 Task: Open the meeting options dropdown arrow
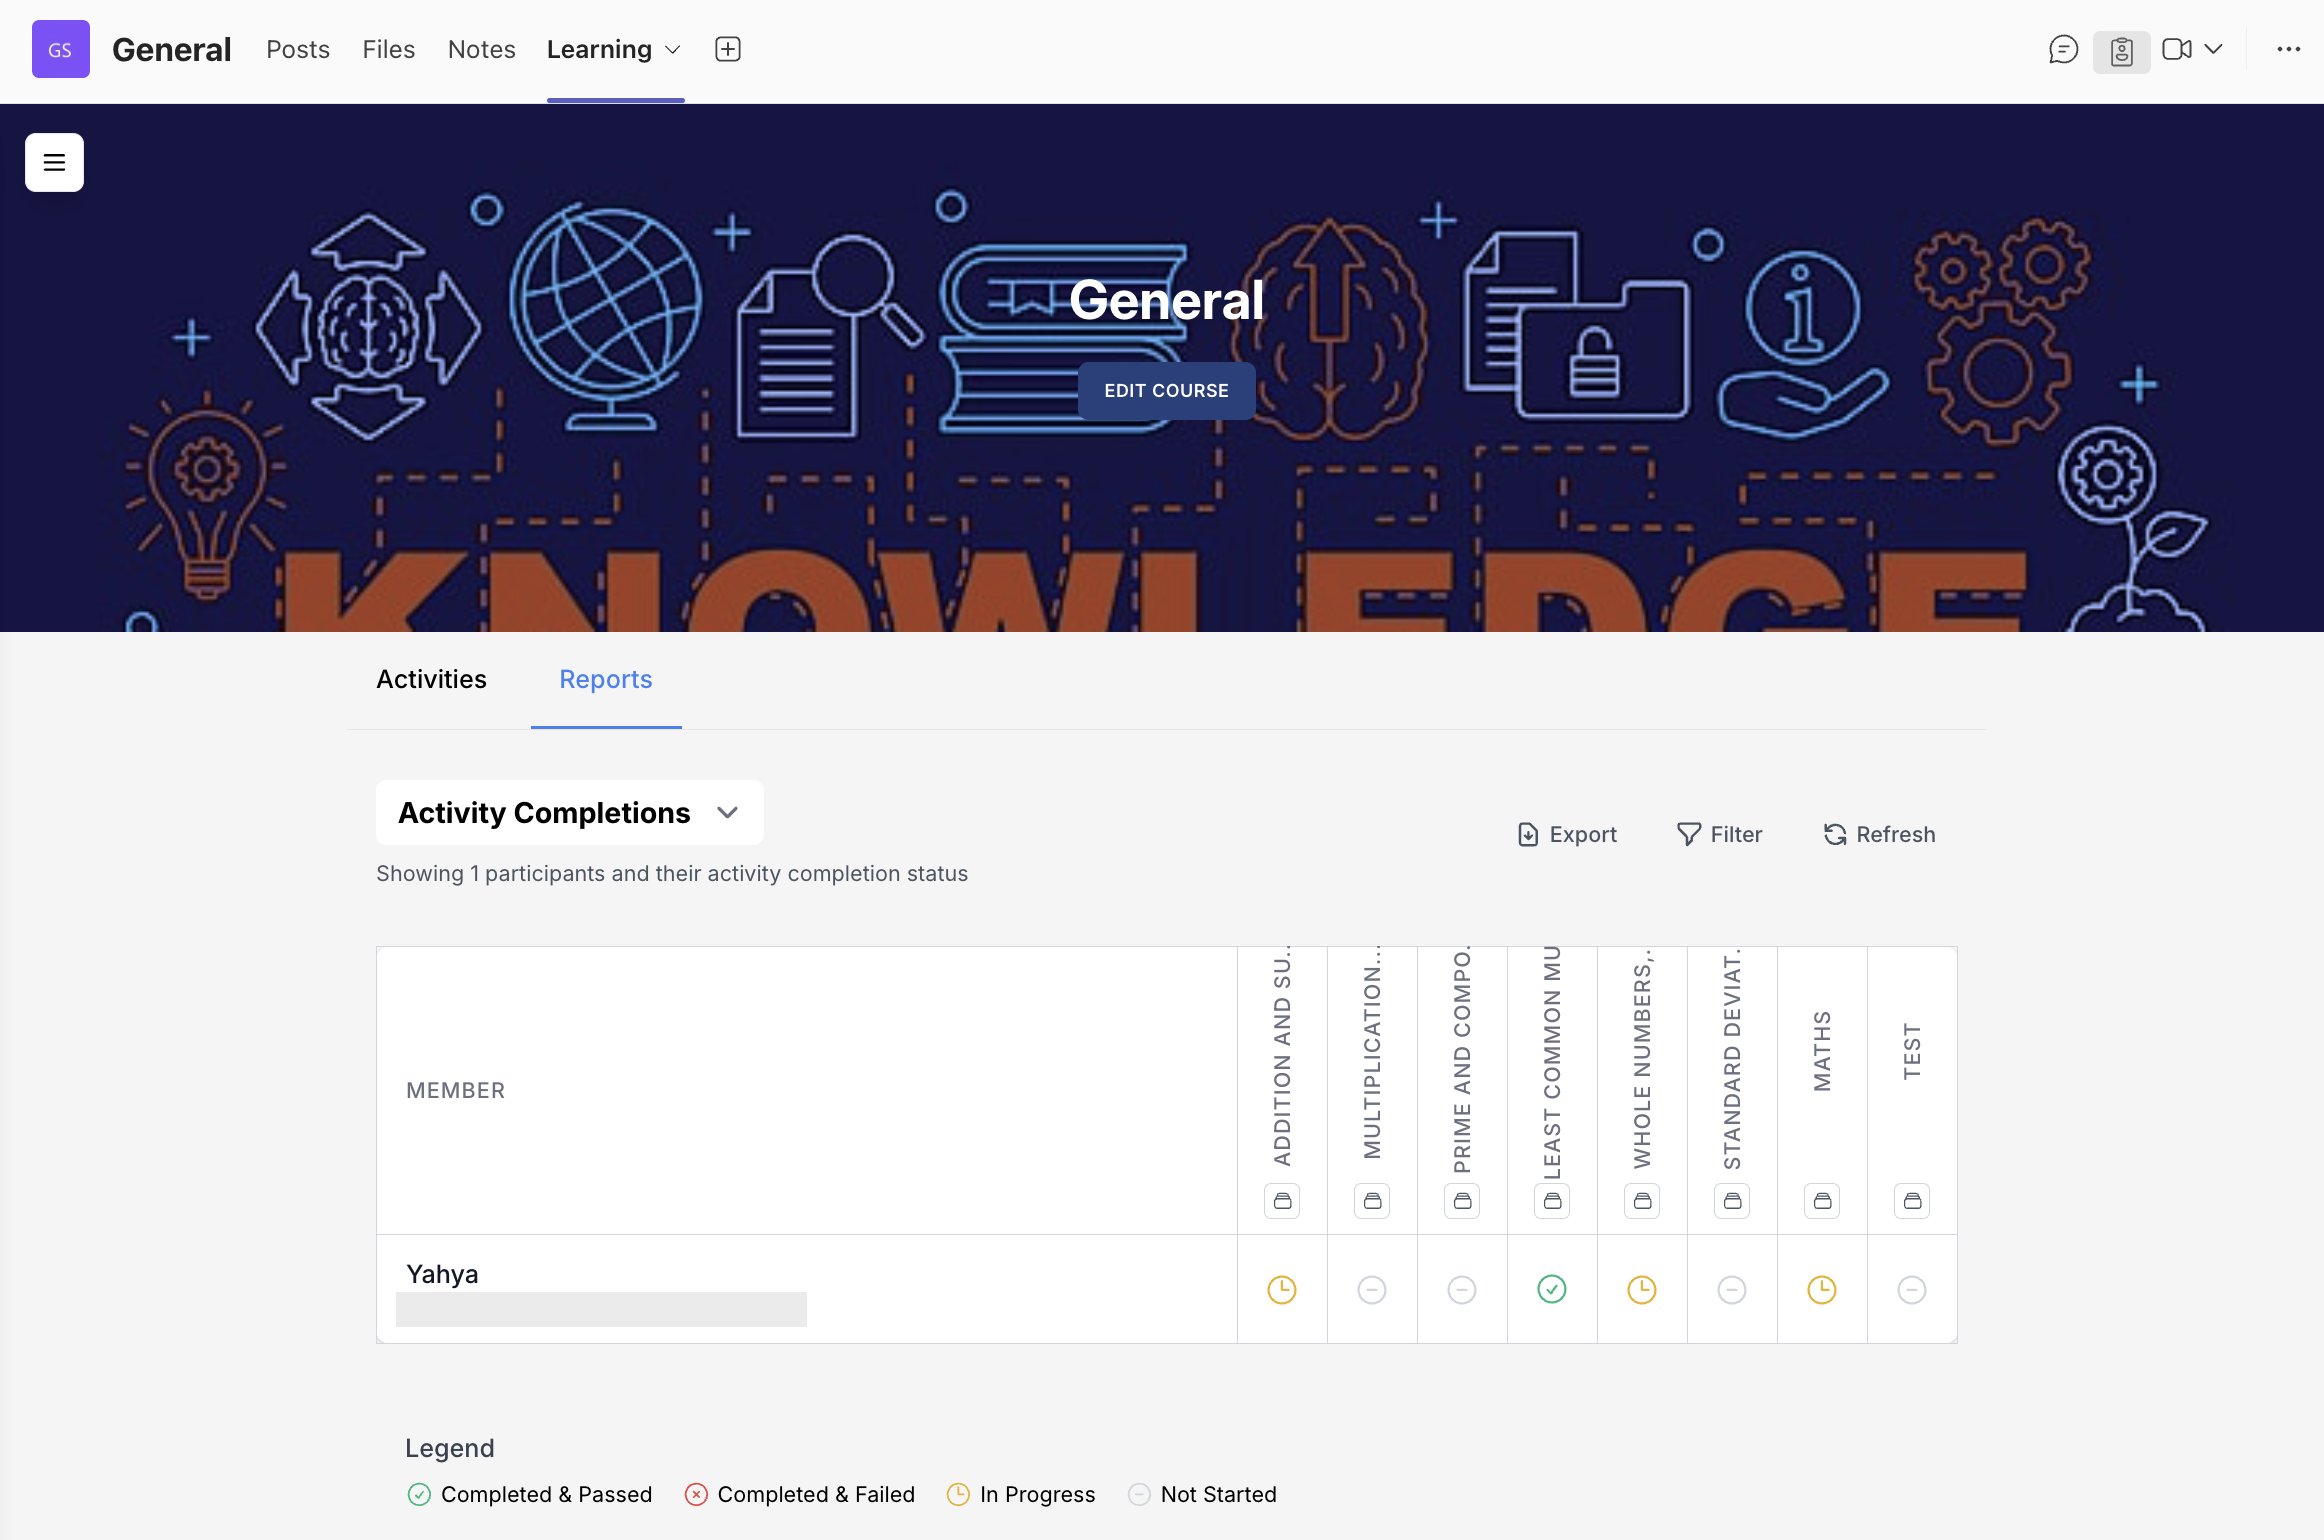[2214, 49]
